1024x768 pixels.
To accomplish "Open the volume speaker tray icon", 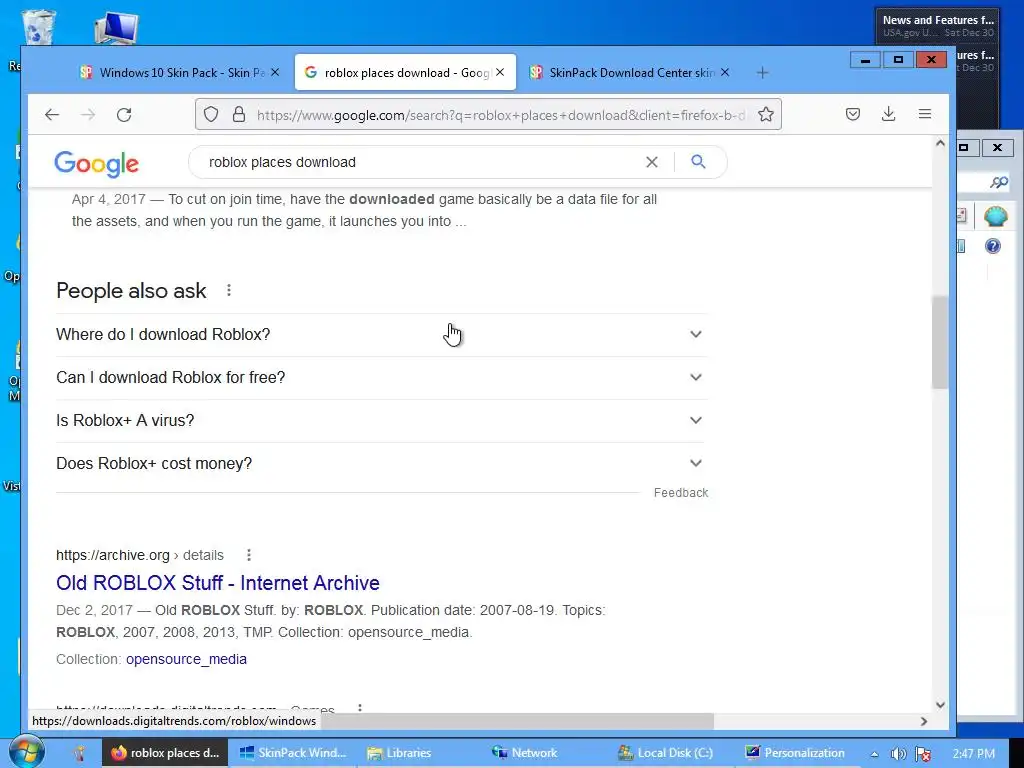I will click(x=899, y=754).
